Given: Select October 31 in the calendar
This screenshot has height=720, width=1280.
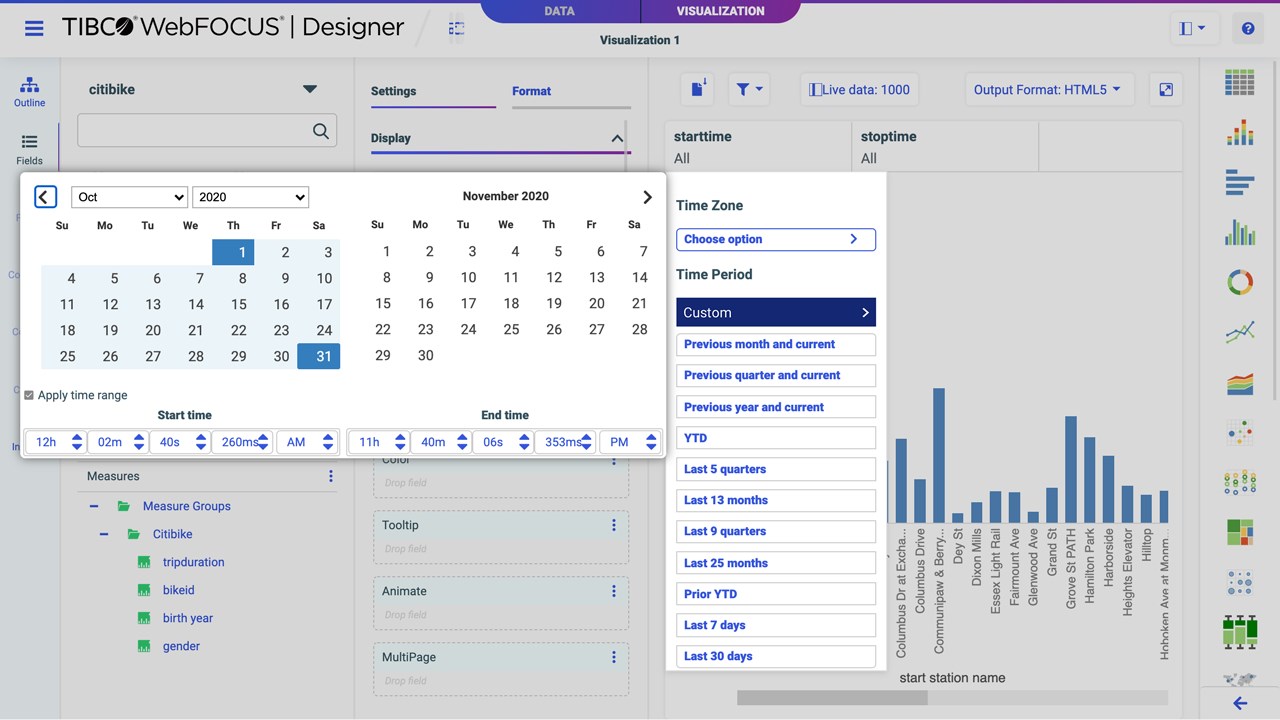Looking at the screenshot, I should 319,356.
